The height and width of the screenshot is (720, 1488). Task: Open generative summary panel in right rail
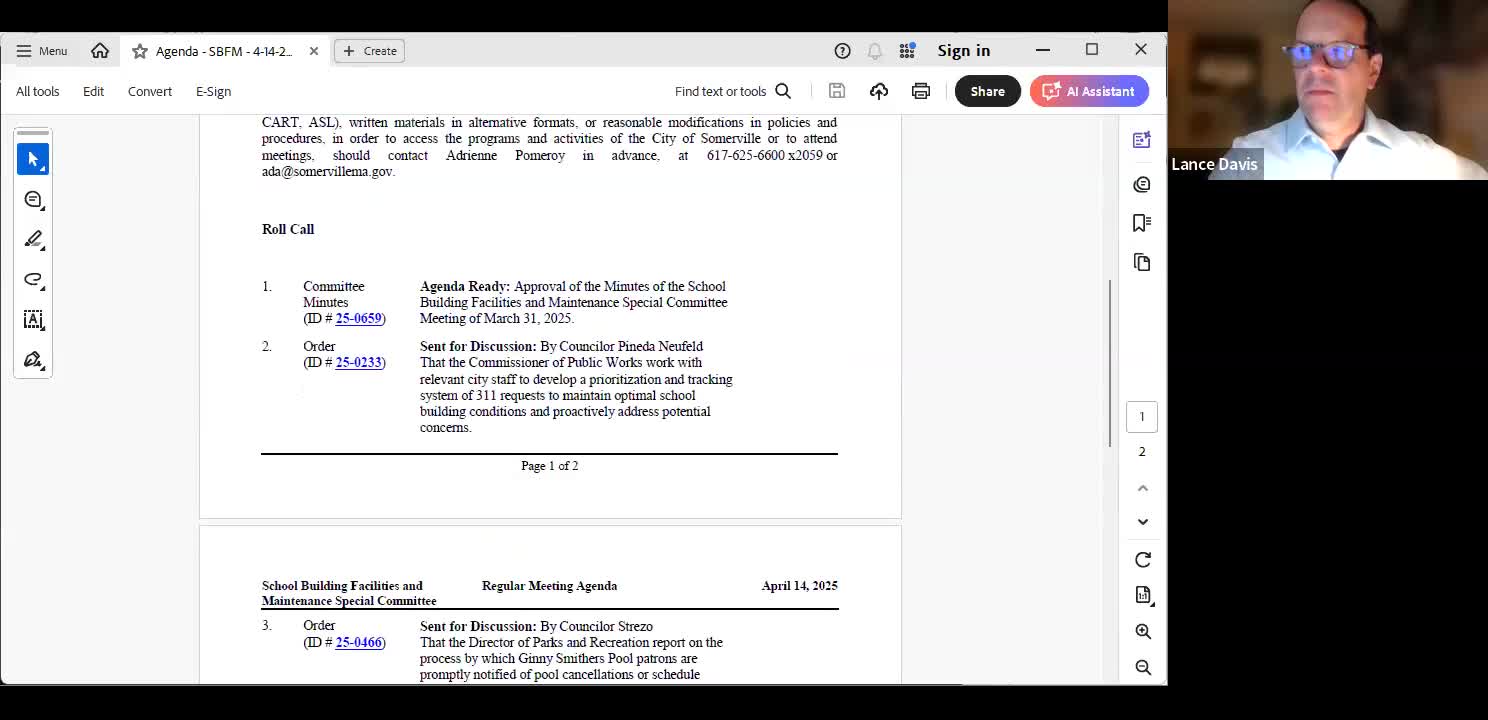(1142, 140)
